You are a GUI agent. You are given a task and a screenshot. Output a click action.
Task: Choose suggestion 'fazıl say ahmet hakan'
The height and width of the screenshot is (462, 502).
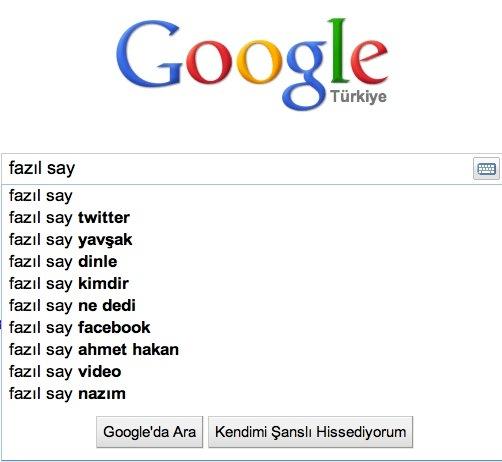point(251,350)
